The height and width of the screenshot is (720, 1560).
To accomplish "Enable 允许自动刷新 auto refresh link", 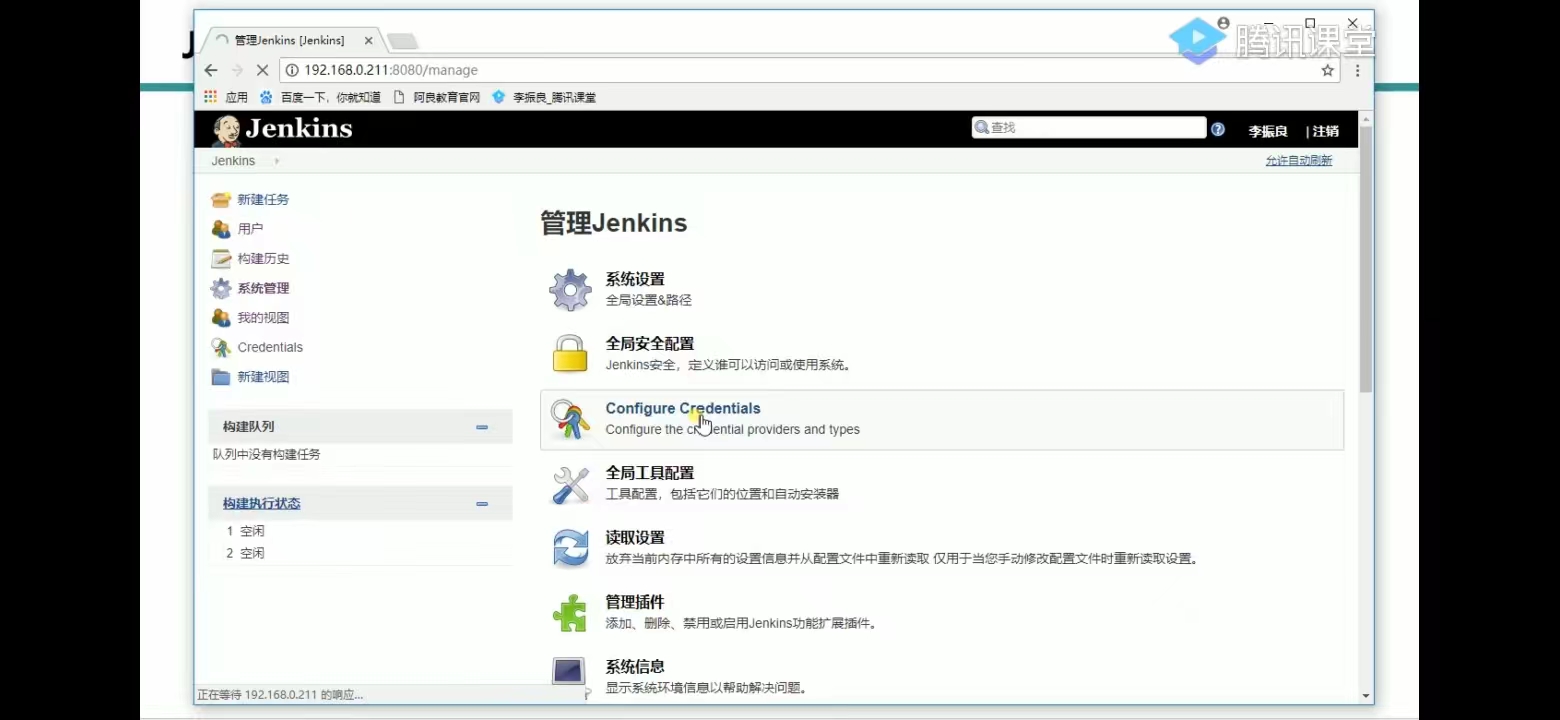I will (x=1299, y=161).
